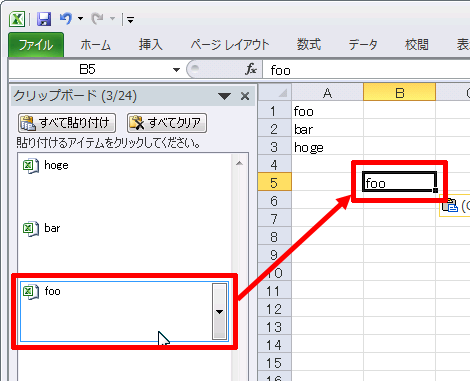This screenshot has height=381, width=470.
Task: Customize the Quick Access Toolbar dropdown
Action: point(130,20)
